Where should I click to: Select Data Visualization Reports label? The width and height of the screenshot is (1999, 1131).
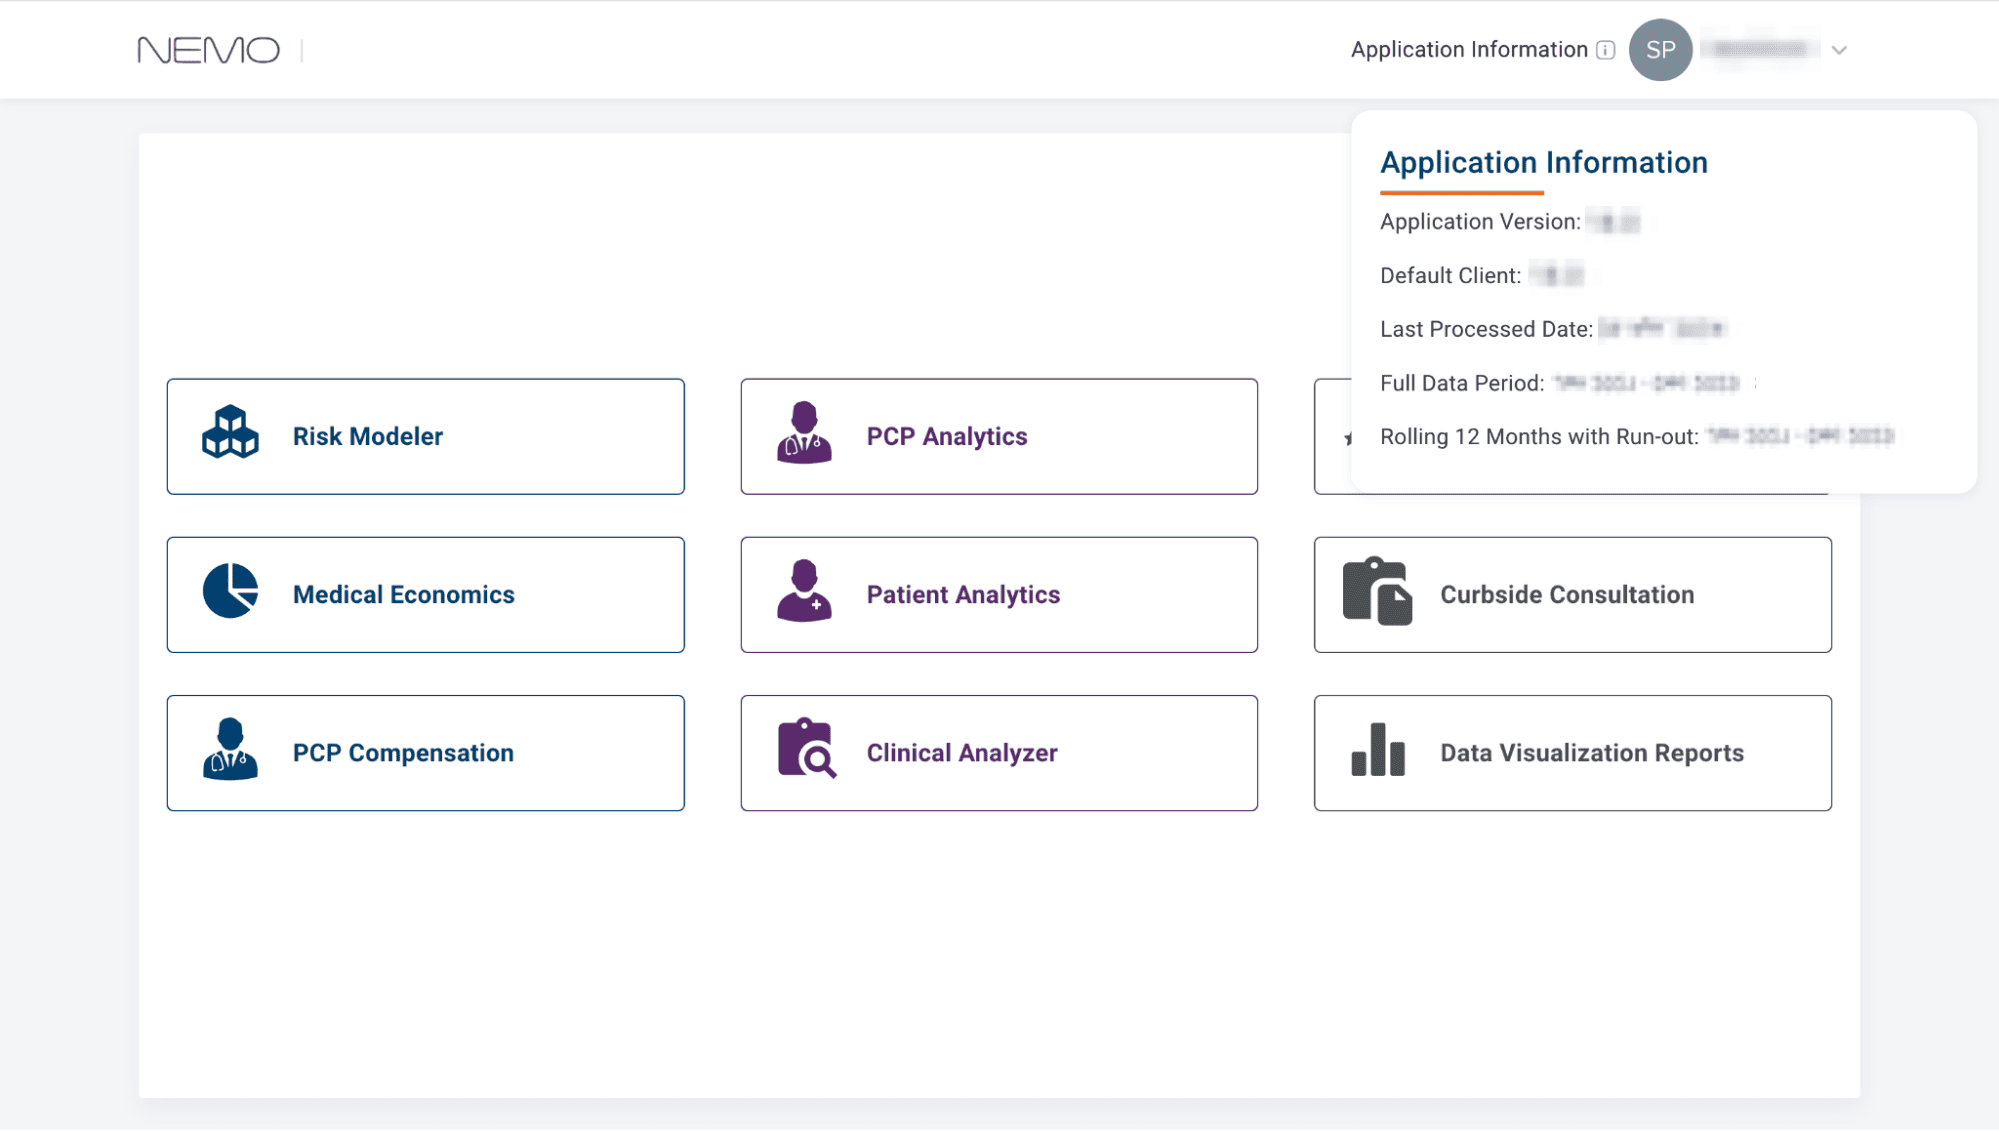click(1591, 753)
